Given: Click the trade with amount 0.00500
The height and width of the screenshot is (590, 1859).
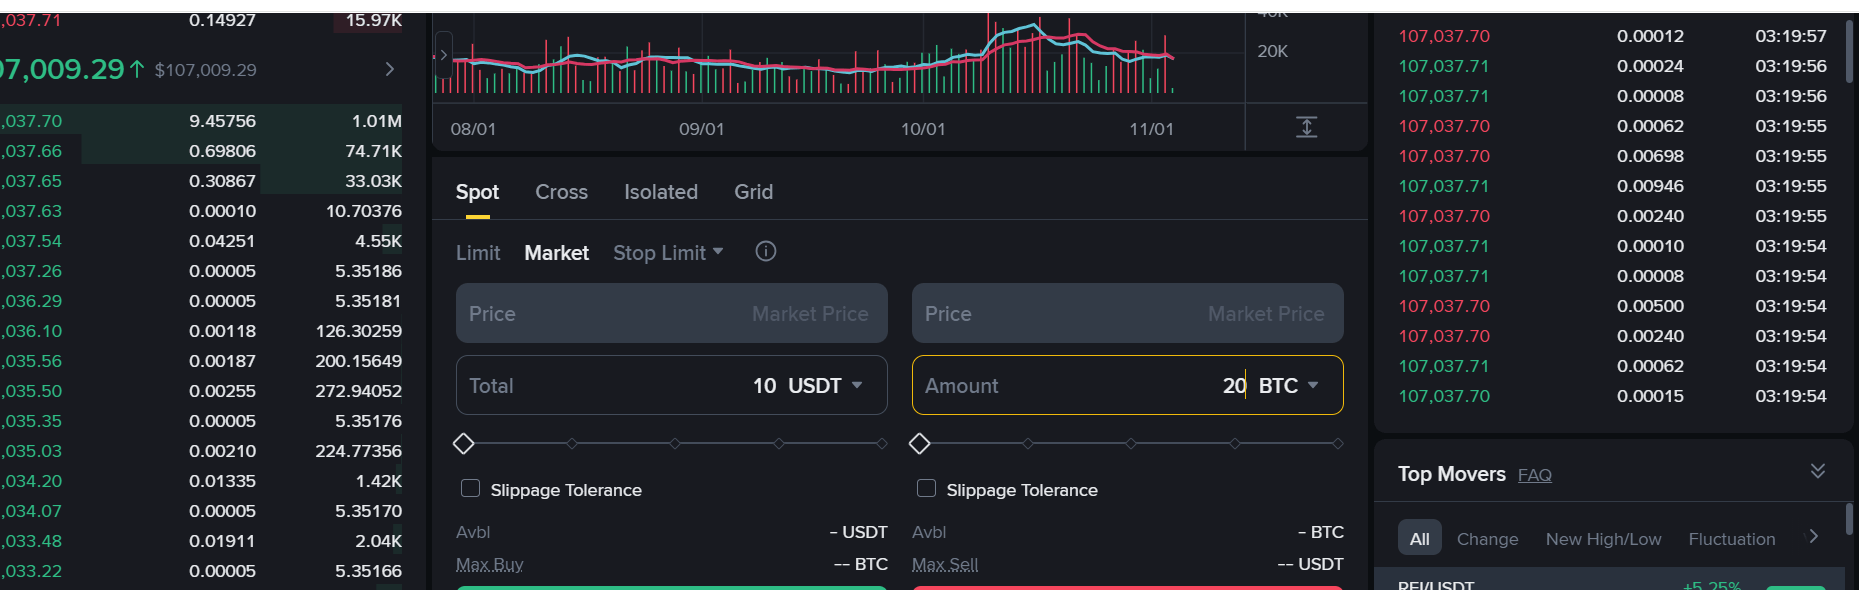Looking at the screenshot, I should coord(1612,306).
